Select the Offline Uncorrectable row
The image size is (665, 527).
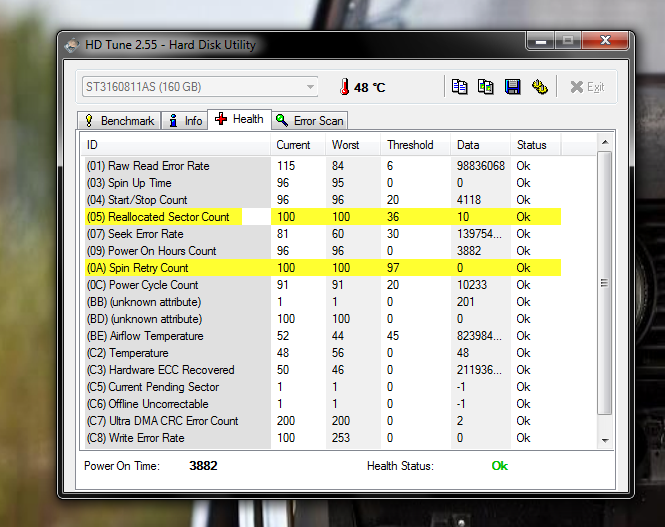coord(321,404)
